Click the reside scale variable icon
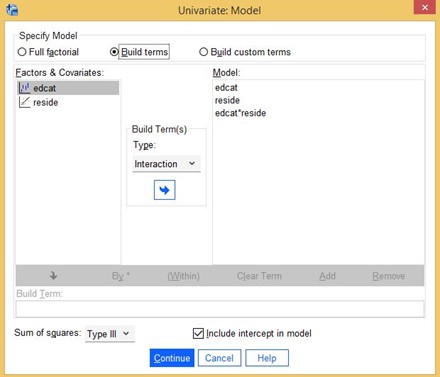 [24, 102]
